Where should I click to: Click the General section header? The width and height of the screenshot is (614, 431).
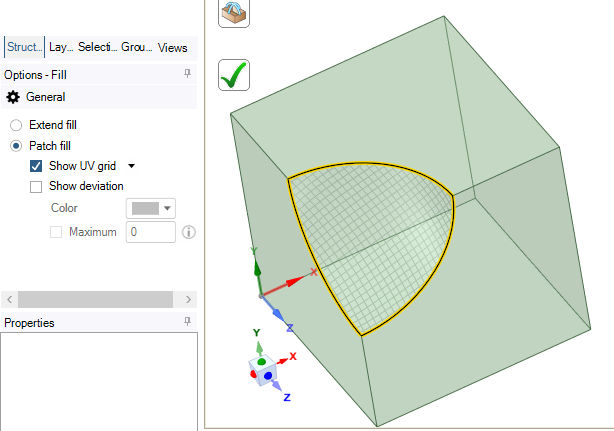point(99,97)
